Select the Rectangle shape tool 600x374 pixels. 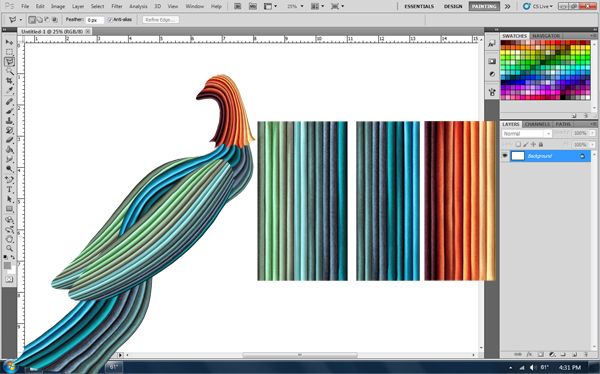coord(9,209)
